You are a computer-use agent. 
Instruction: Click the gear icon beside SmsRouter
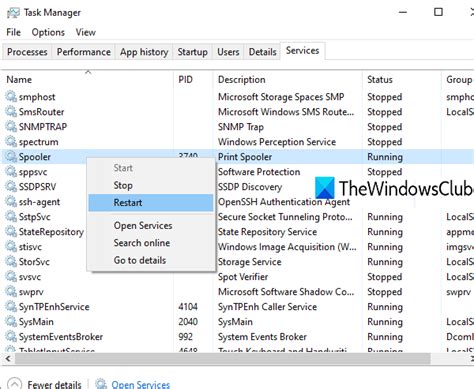(11, 112)
